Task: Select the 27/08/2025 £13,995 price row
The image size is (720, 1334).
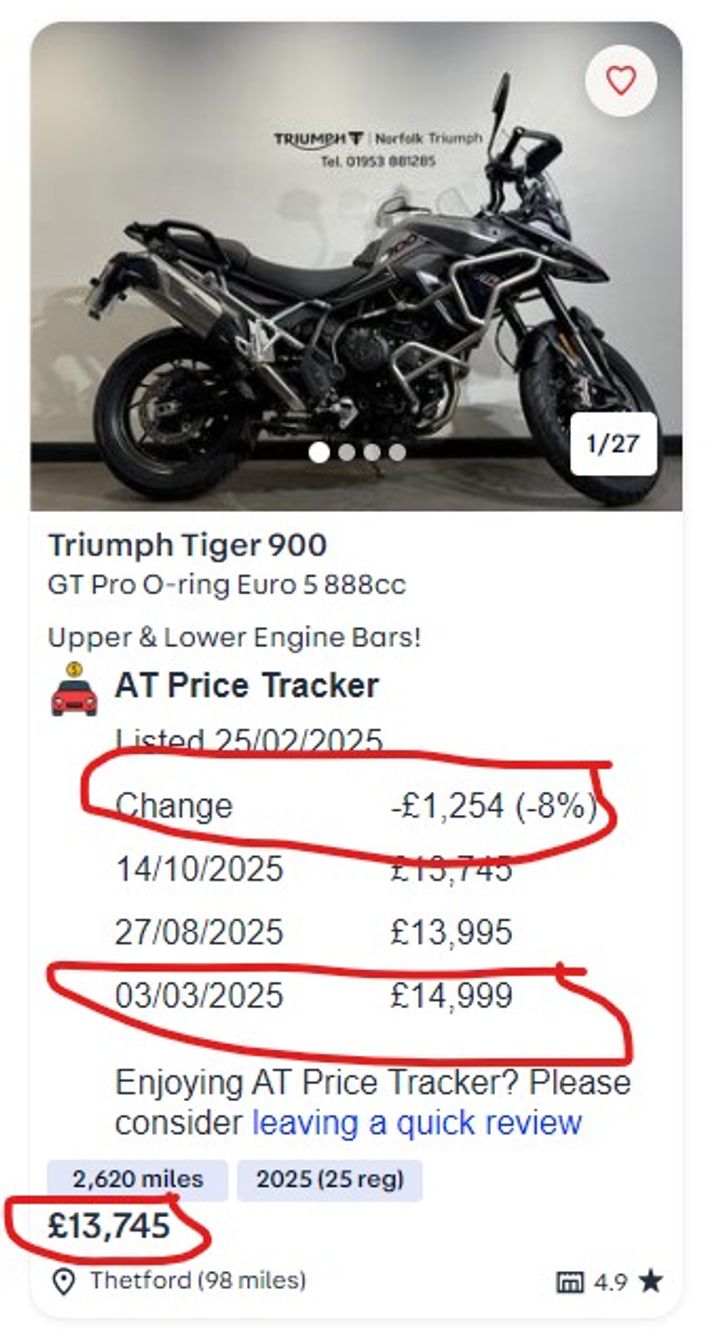Action: pos(314,932)
